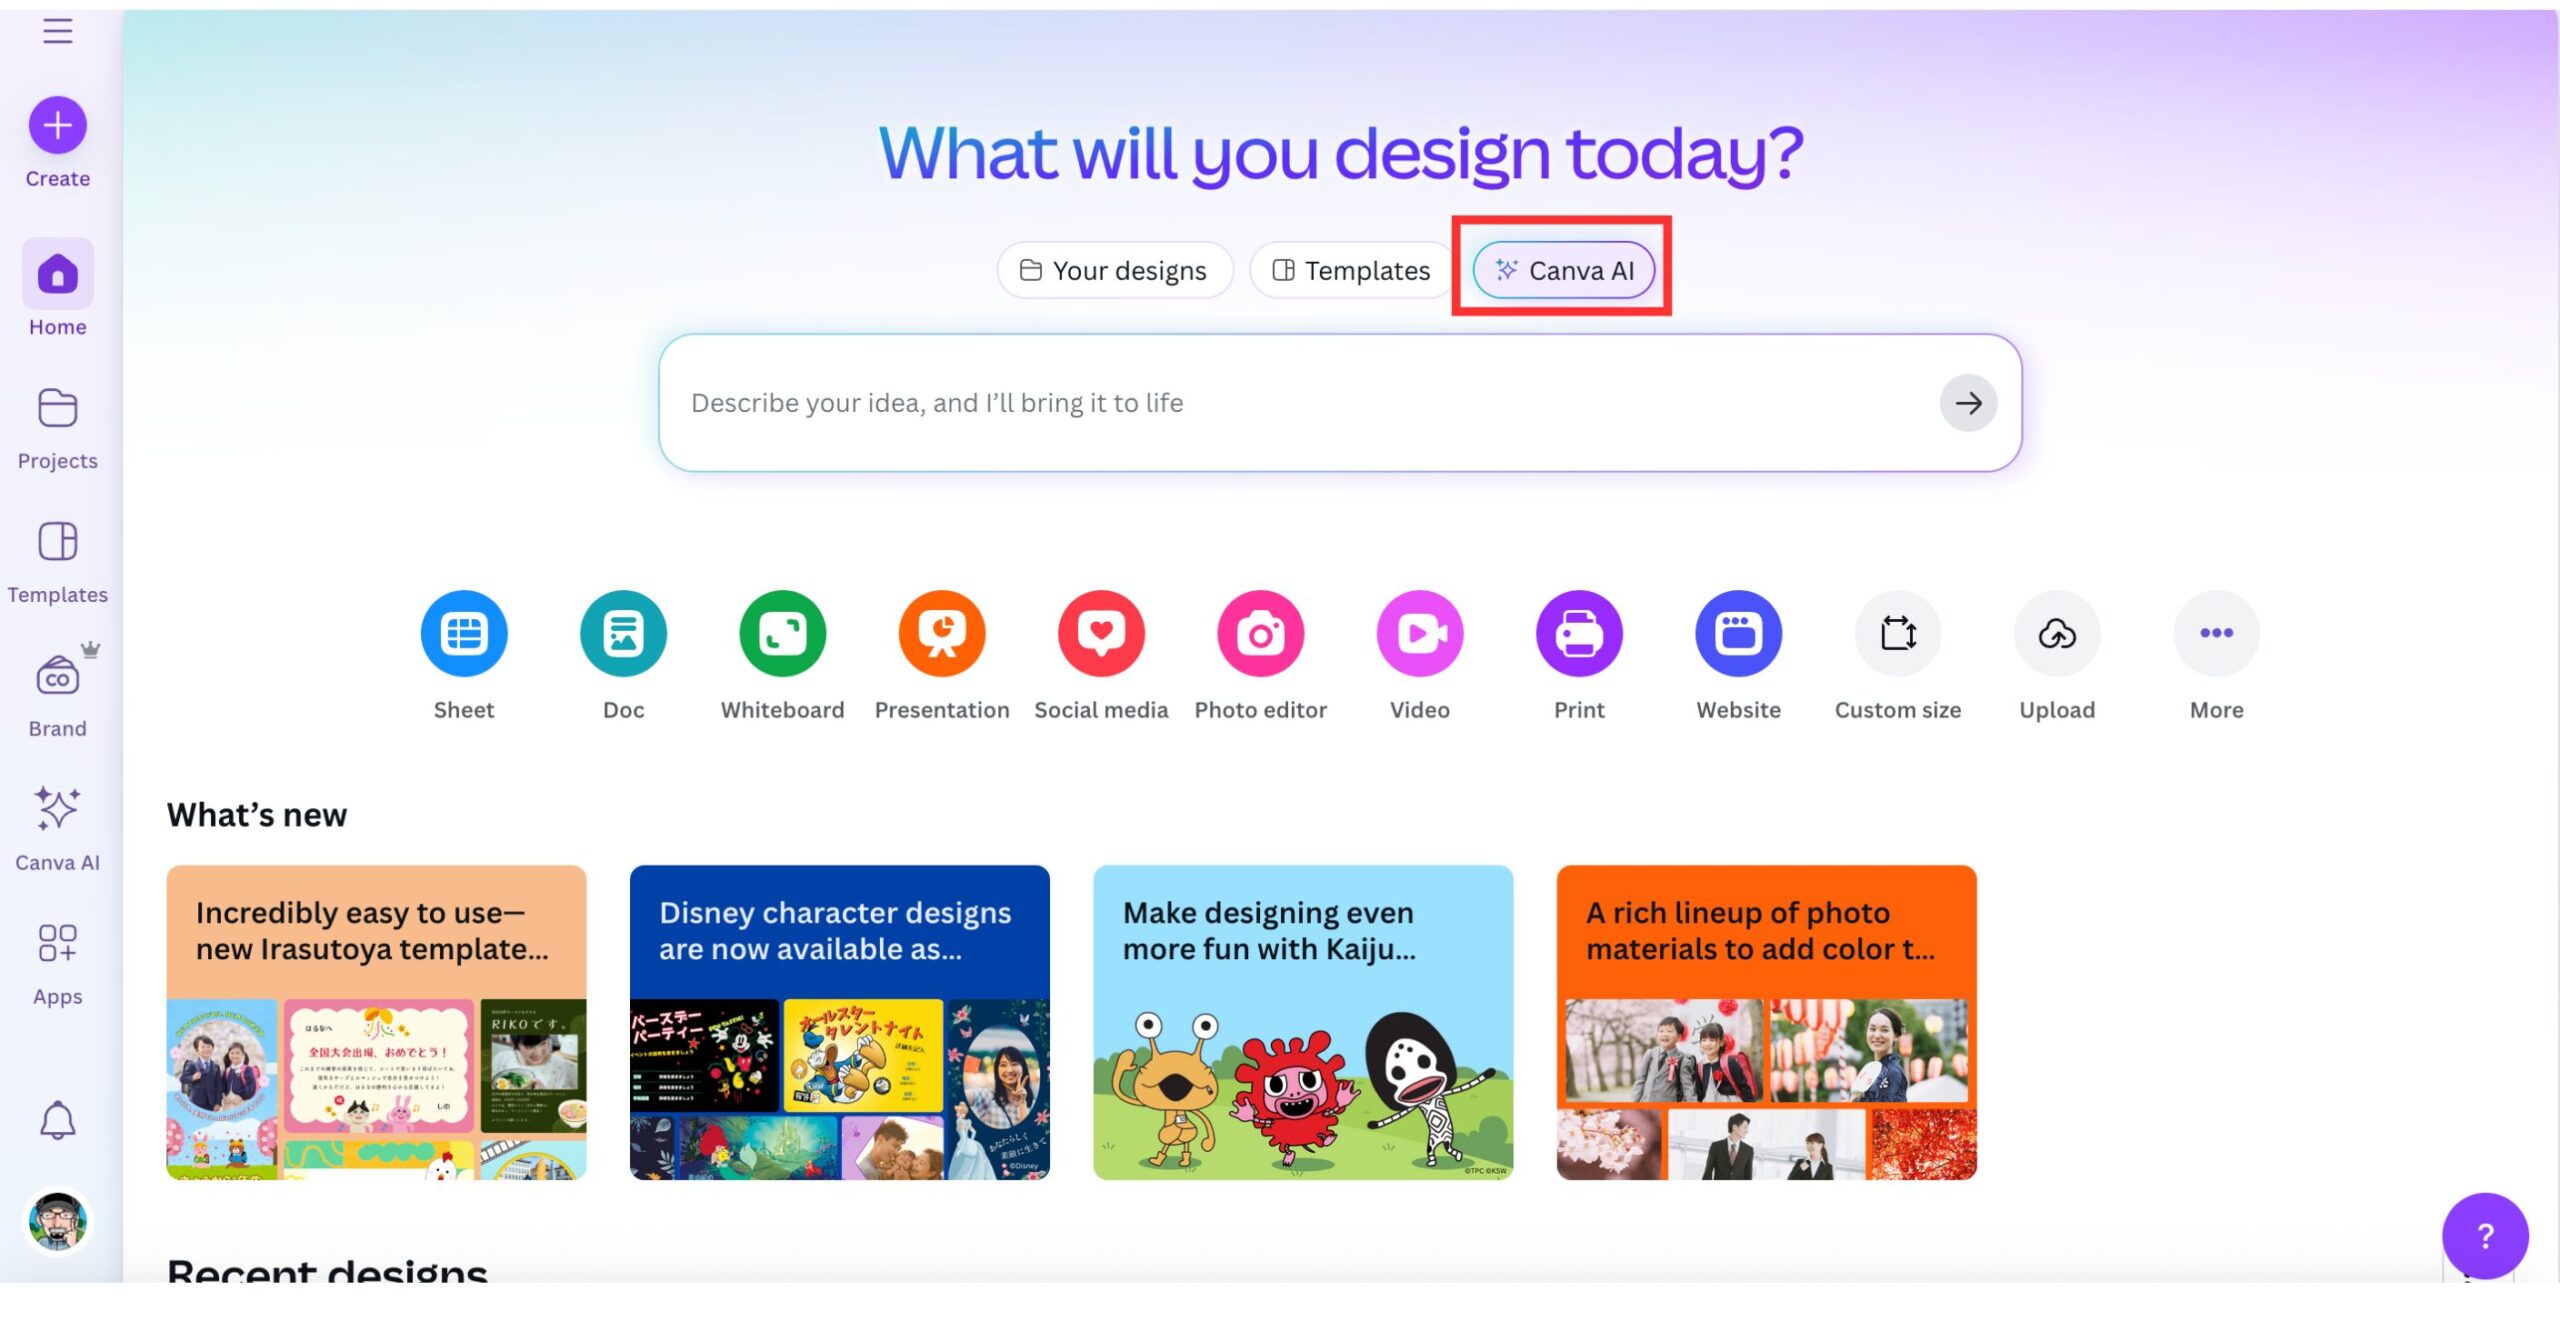Image resolution: width=2560 pixels, height=1322 pixels.
Task: Open Canva AI from the left sidebar
Action: click(x=57, y=828)
